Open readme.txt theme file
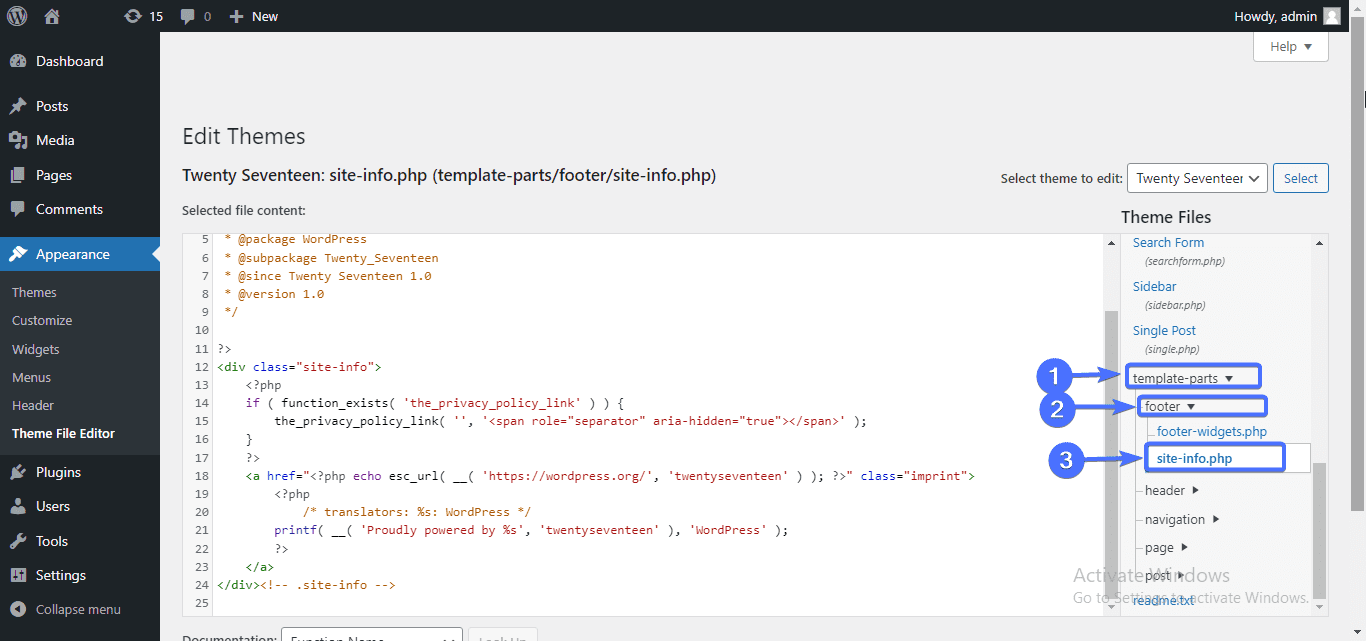The width and height of the screenshot is (1366, 641). (x=1163, y=600)
